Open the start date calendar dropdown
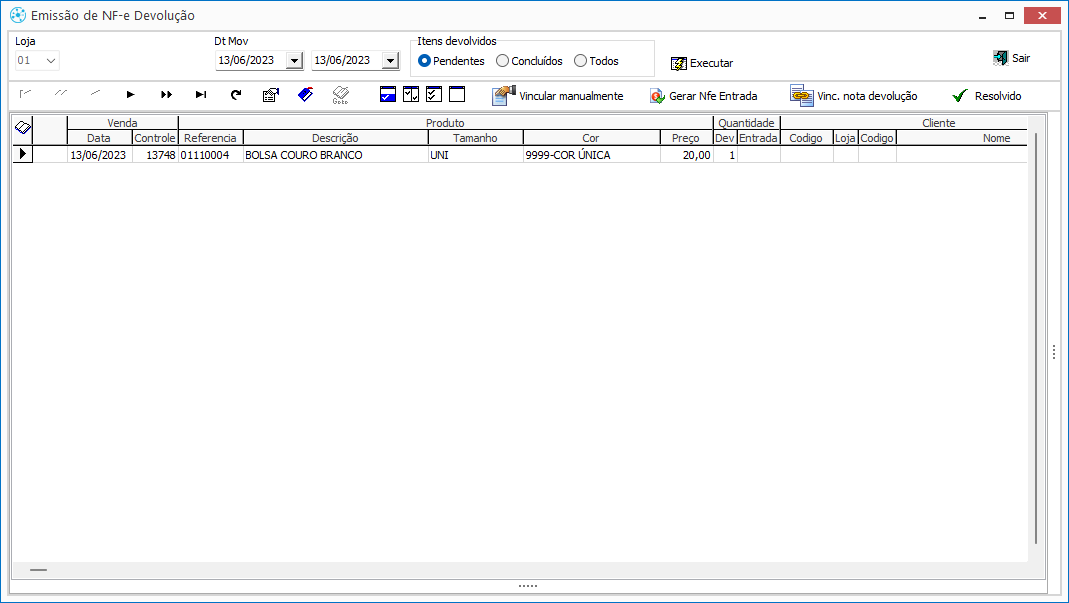This screenshot has height=603, width=1069. (294, 61)
